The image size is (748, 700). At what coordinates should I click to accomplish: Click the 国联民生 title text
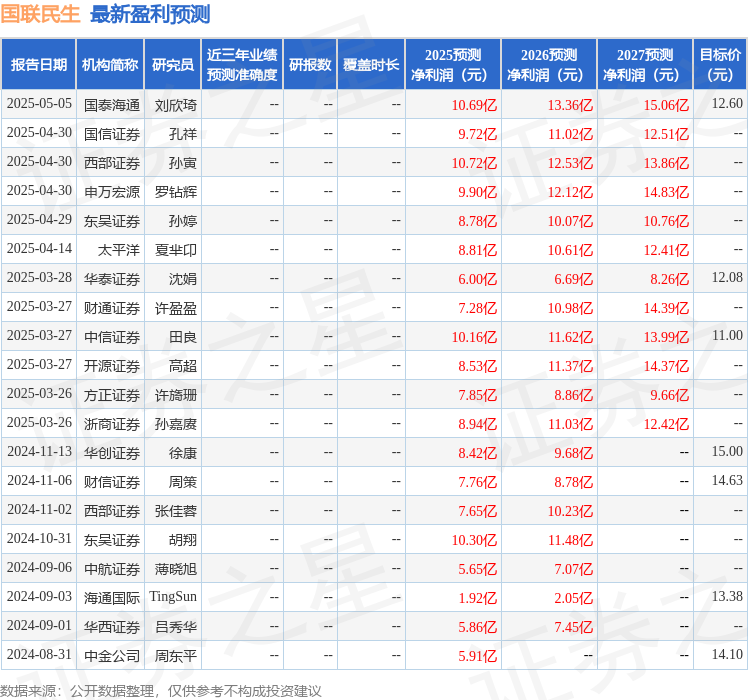click(40, 14)
